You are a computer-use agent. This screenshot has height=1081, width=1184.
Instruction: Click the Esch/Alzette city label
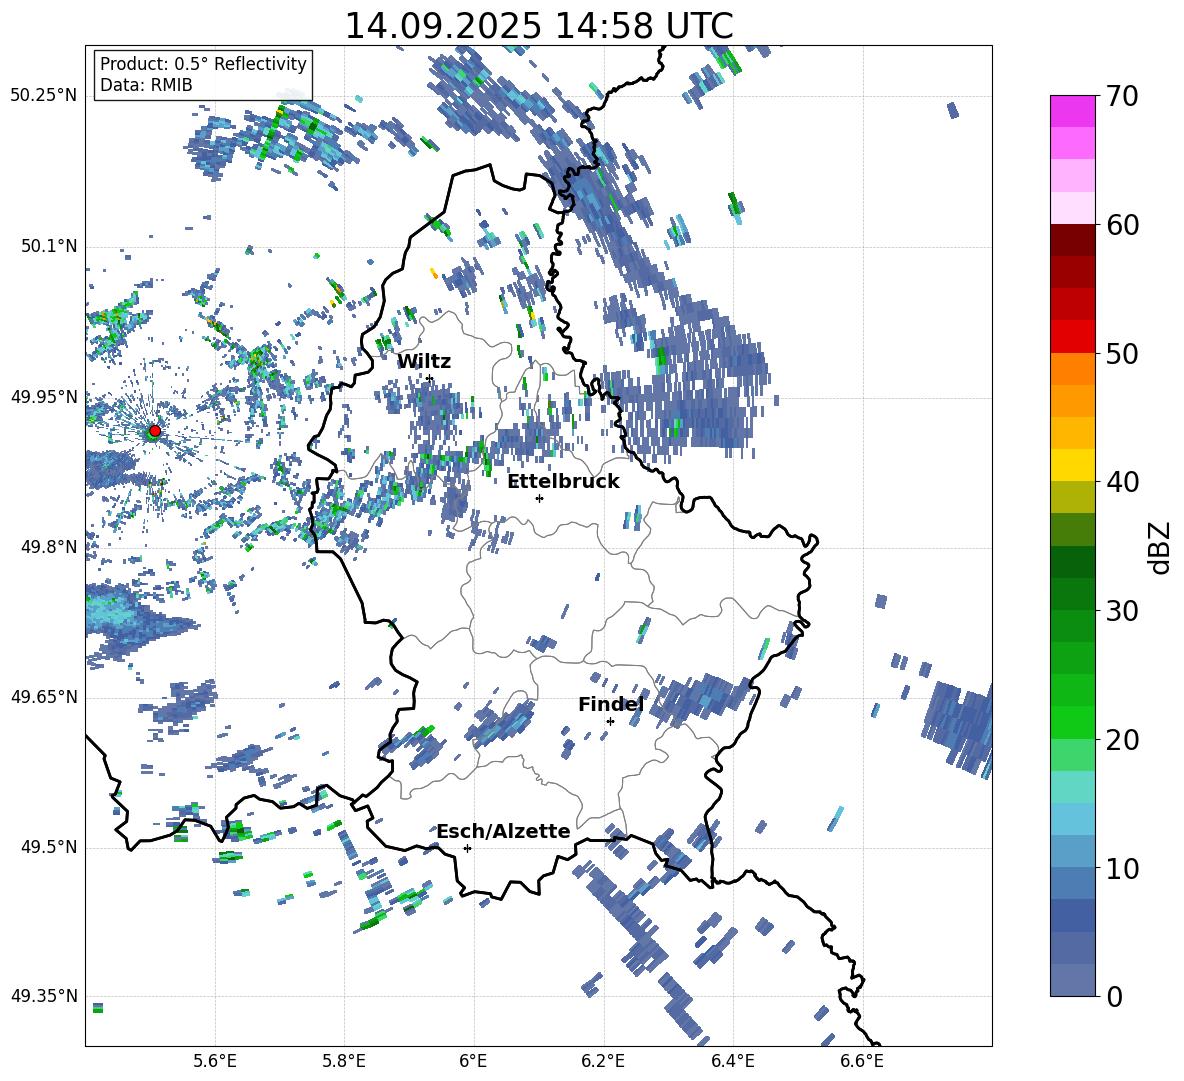click(x=503, y=831)
